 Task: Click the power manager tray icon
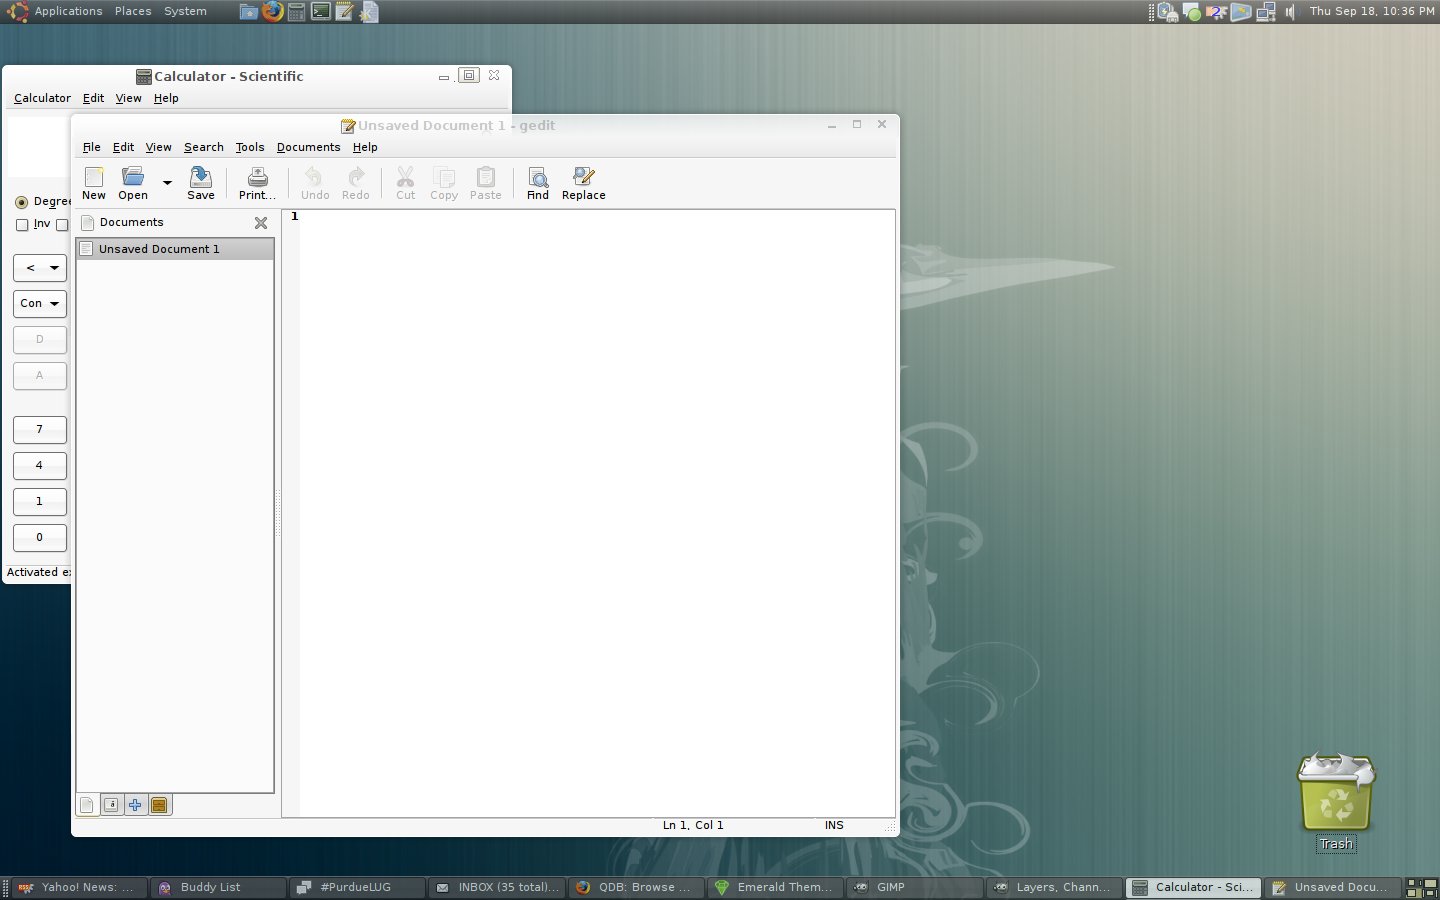(1167, 12)
